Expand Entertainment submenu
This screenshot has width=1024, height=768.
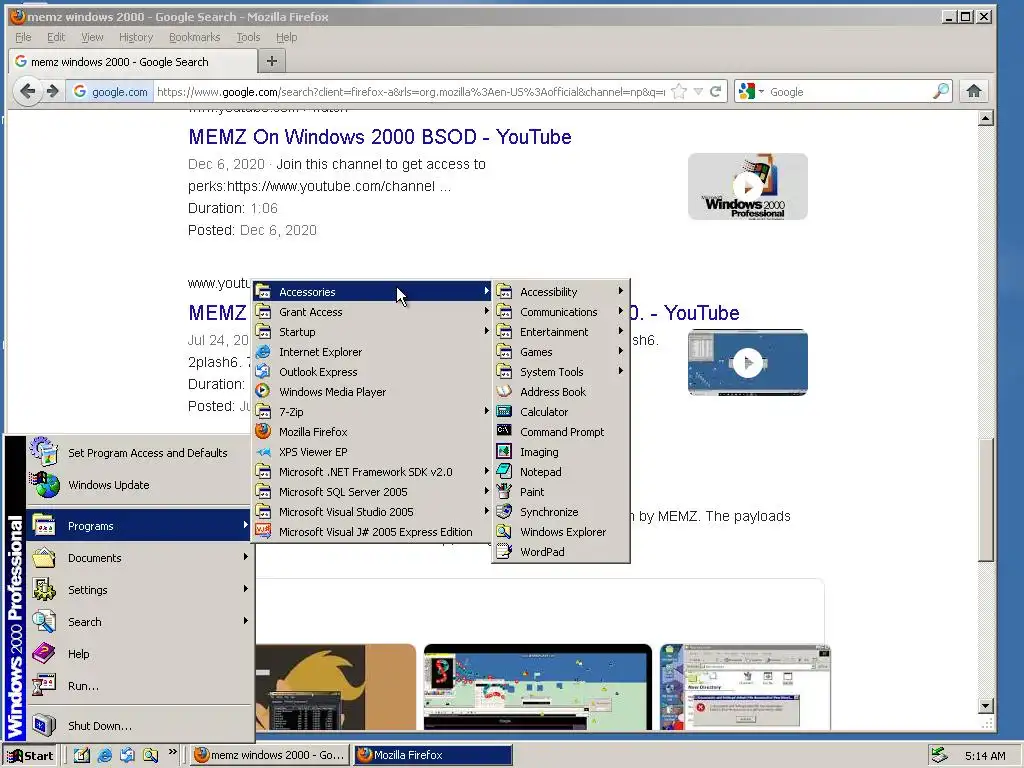coord(560,332)
